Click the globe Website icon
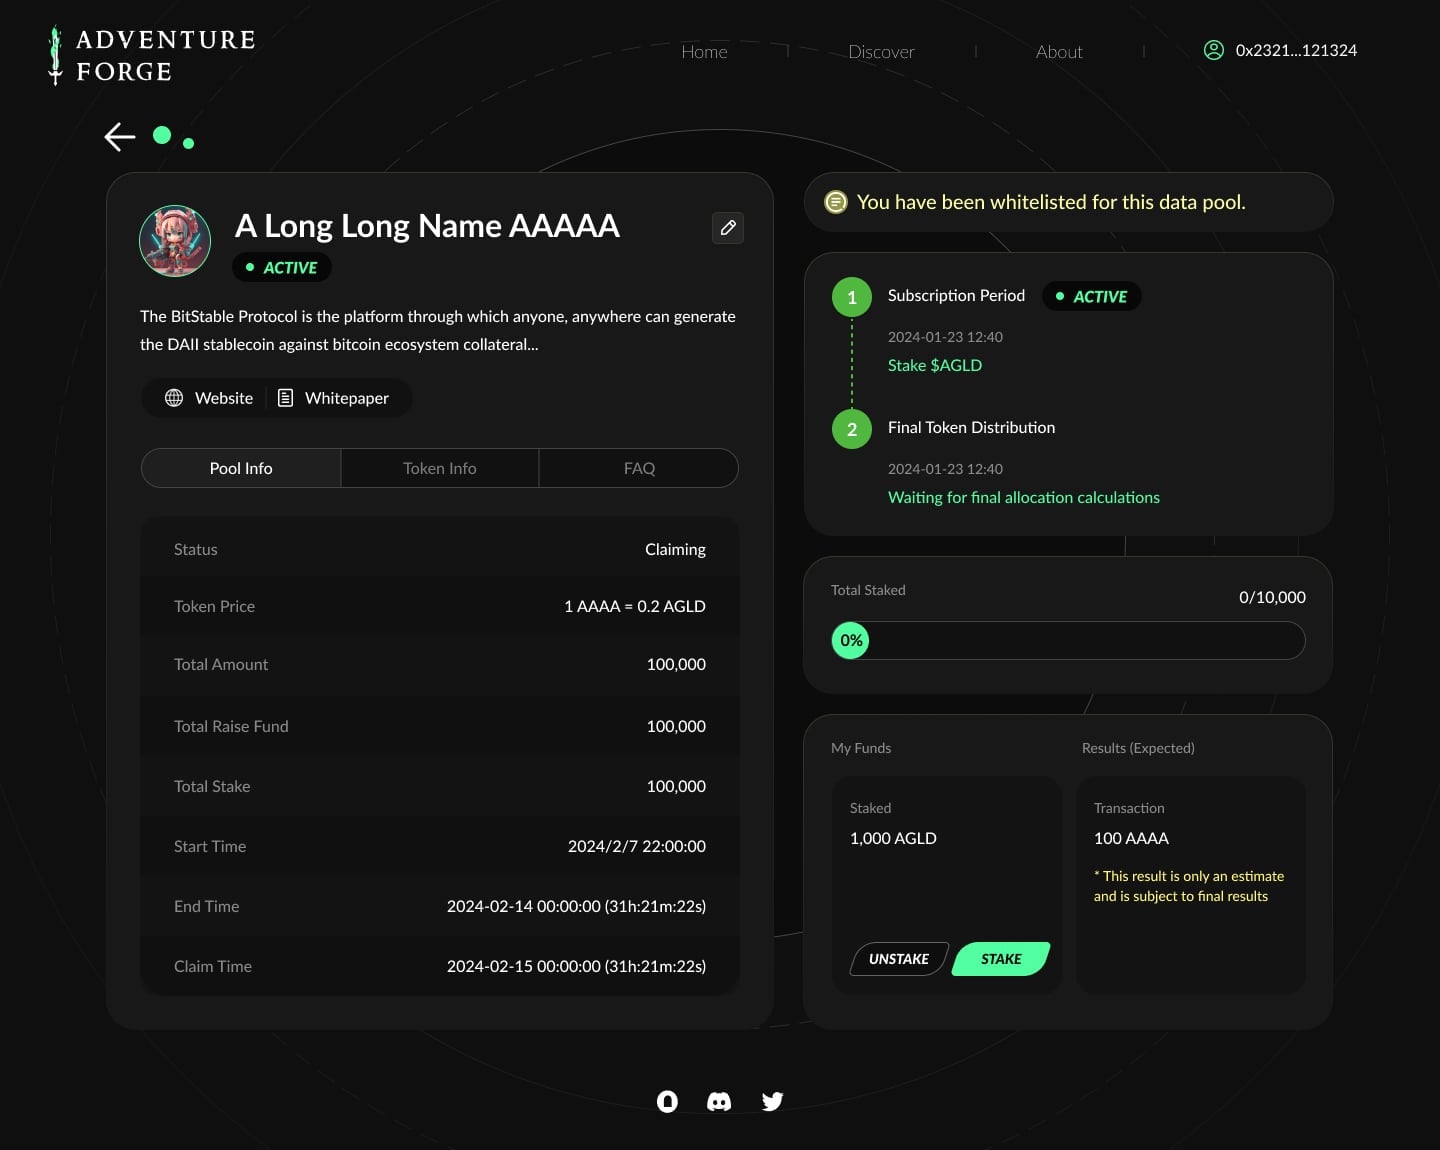 pos(174,398)
